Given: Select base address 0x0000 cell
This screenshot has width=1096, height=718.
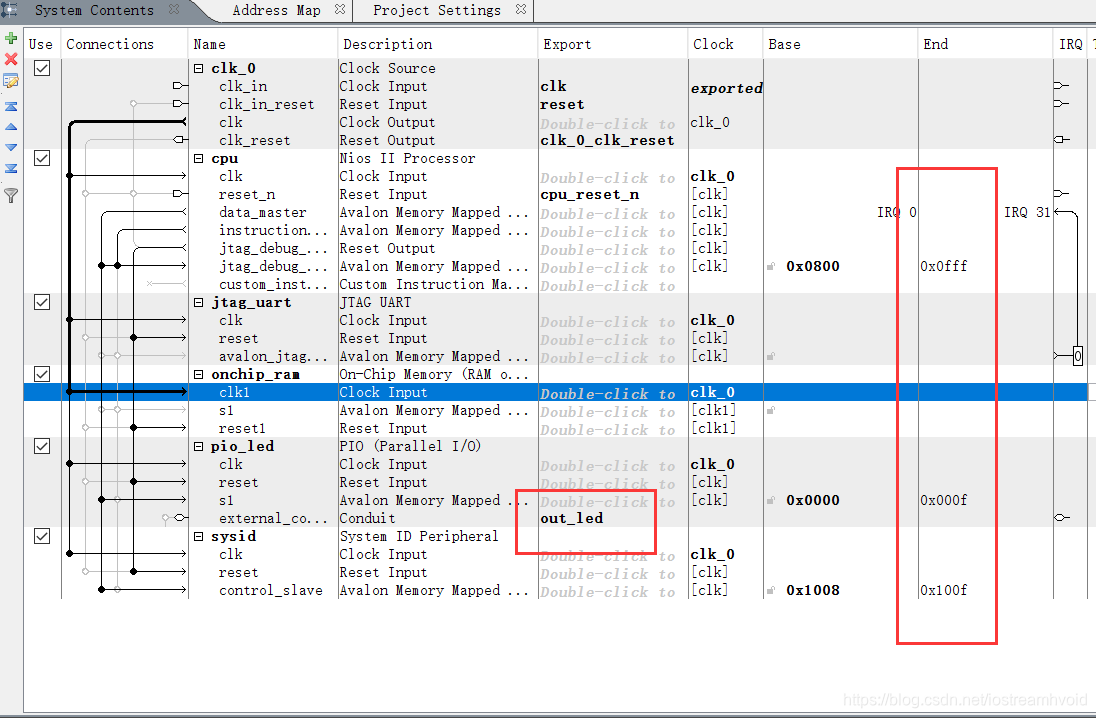Looking at the screenshot, I should point(813,501).
